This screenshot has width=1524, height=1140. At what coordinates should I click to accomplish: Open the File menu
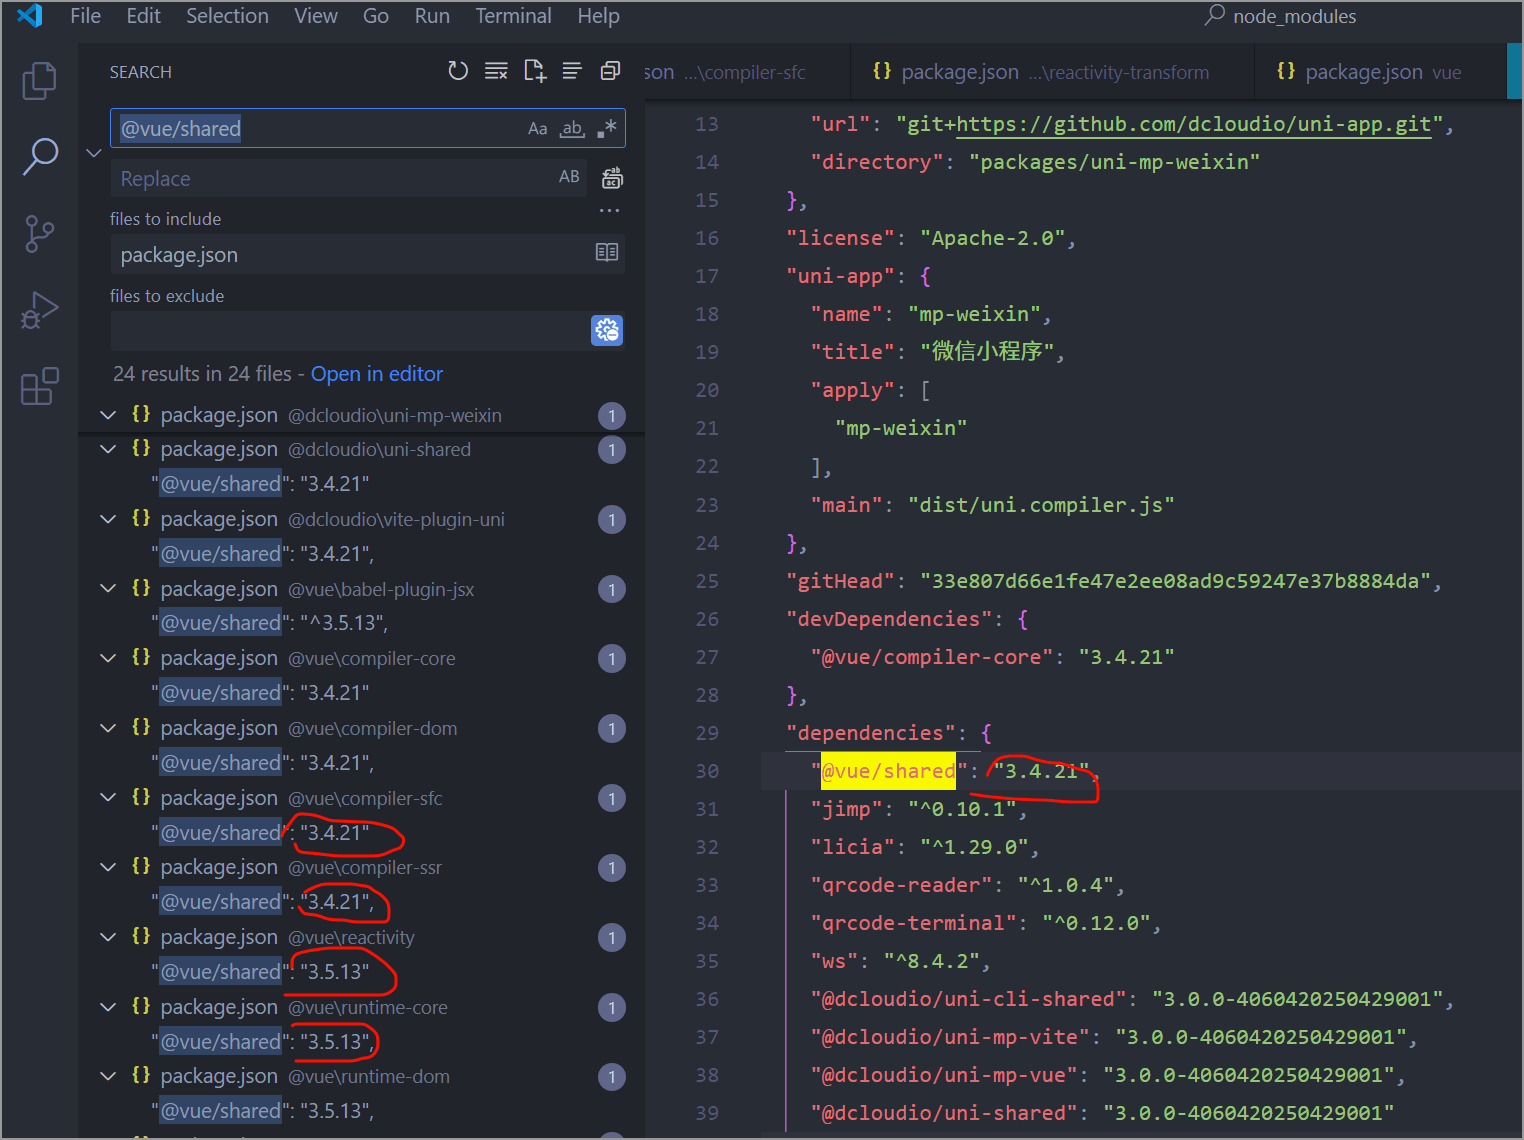coord(85,16)
